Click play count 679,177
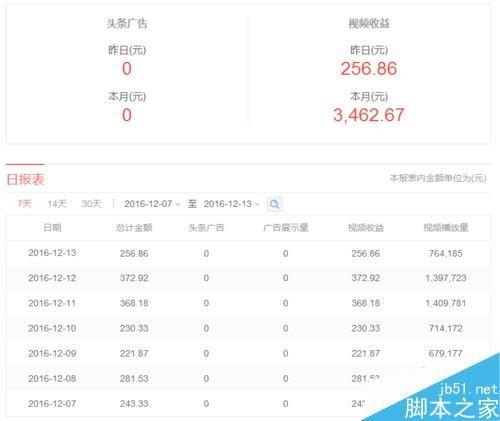 (446, 353)
